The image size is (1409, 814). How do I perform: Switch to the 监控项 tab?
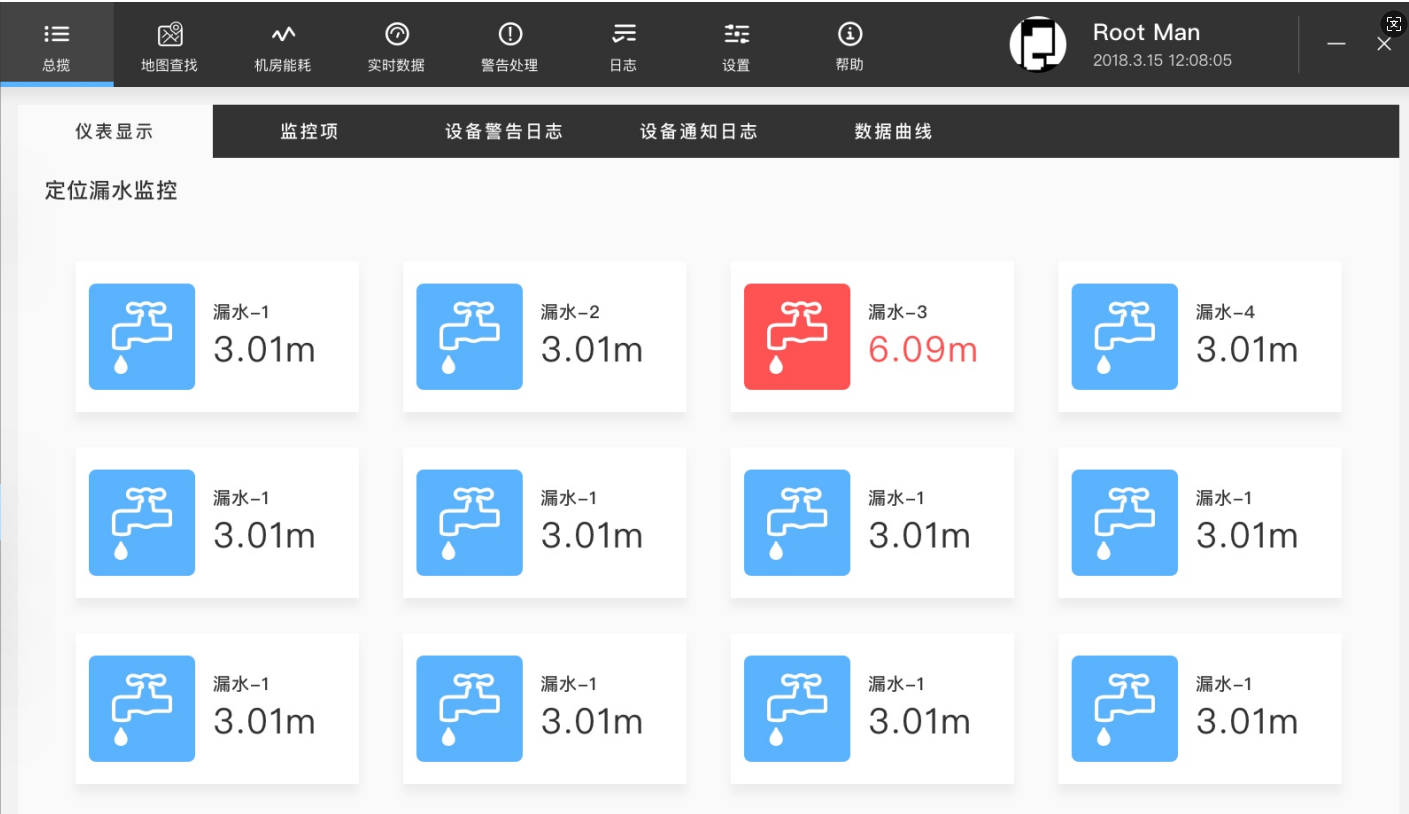(310, 132)
